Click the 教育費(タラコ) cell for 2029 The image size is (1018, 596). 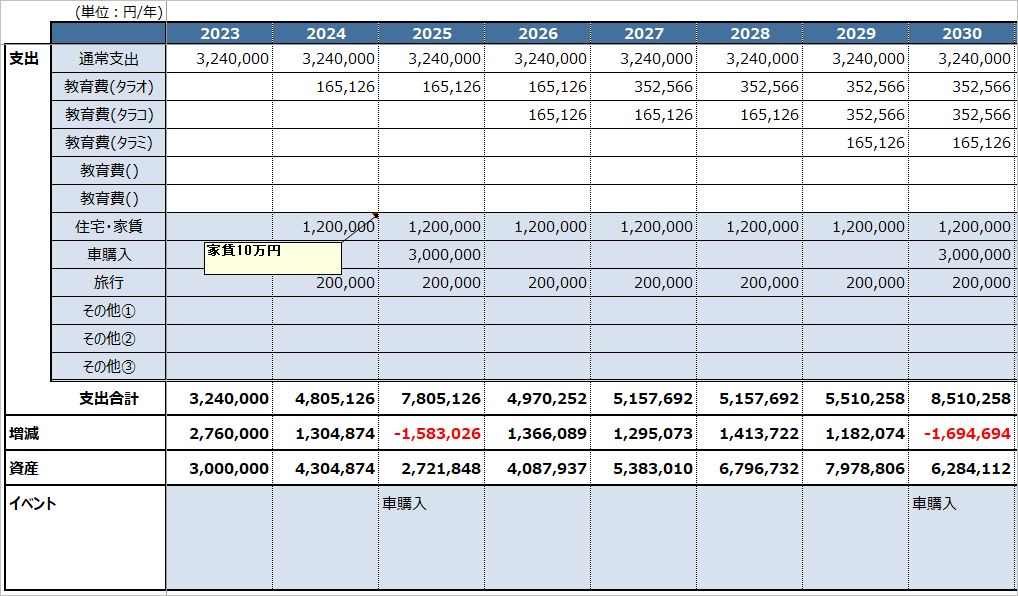[x=856, y=115]
